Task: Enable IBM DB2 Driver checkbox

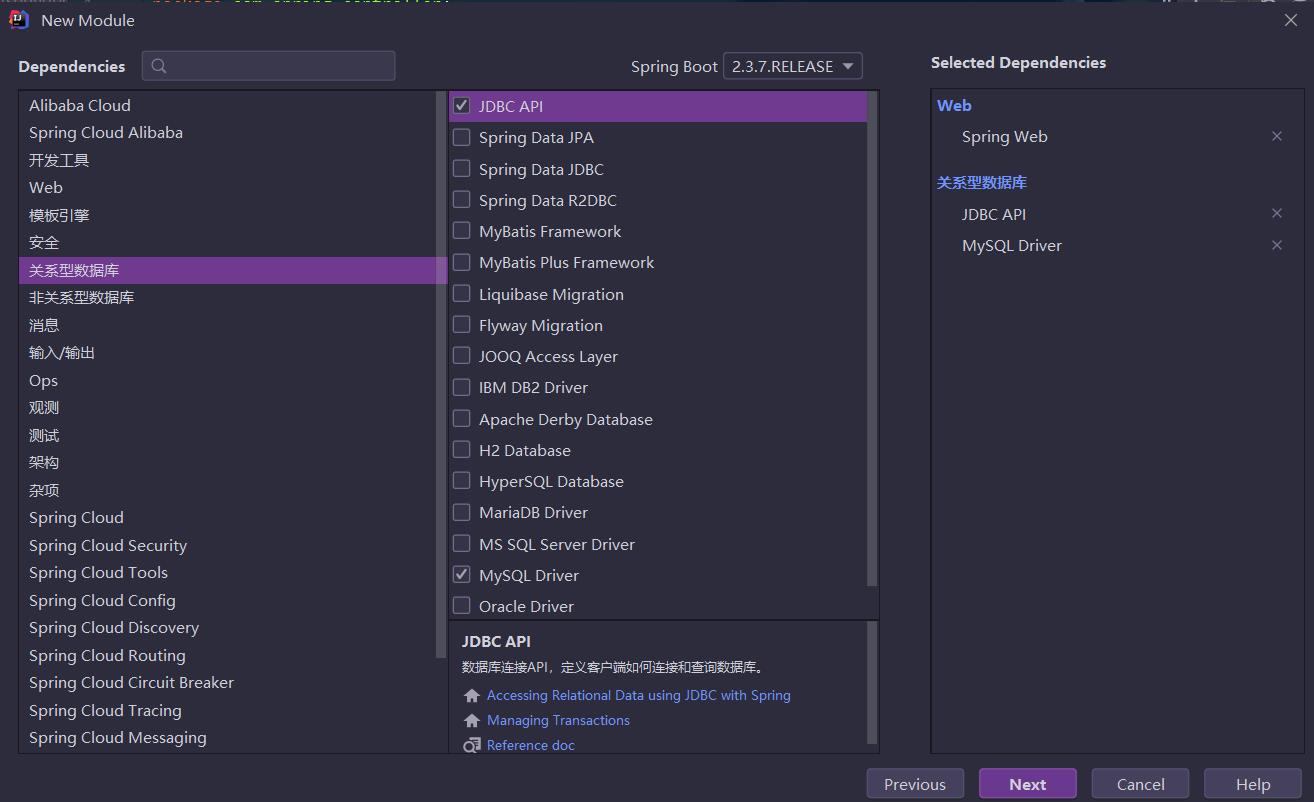Action: 461,386
